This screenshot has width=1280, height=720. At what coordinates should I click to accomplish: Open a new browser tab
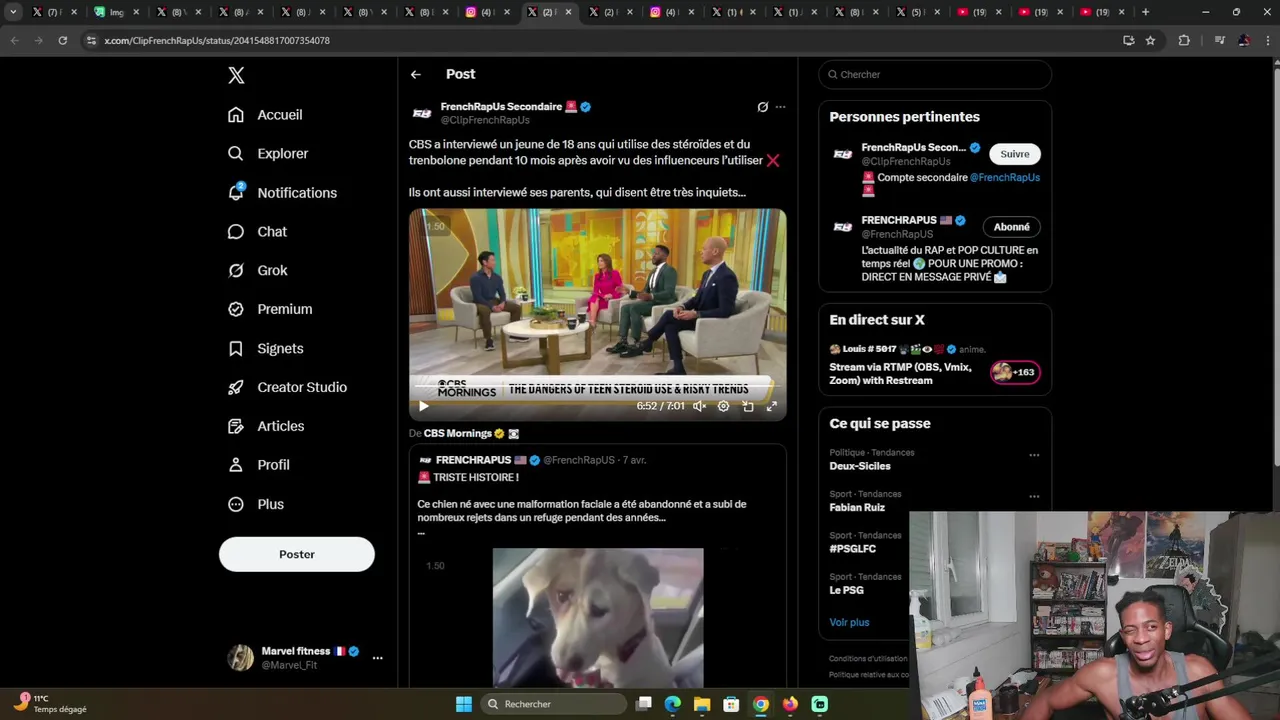[1145, 12]
